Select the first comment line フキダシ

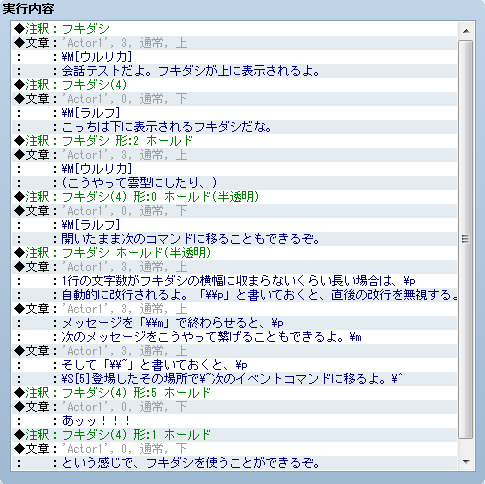click(234, 29)
